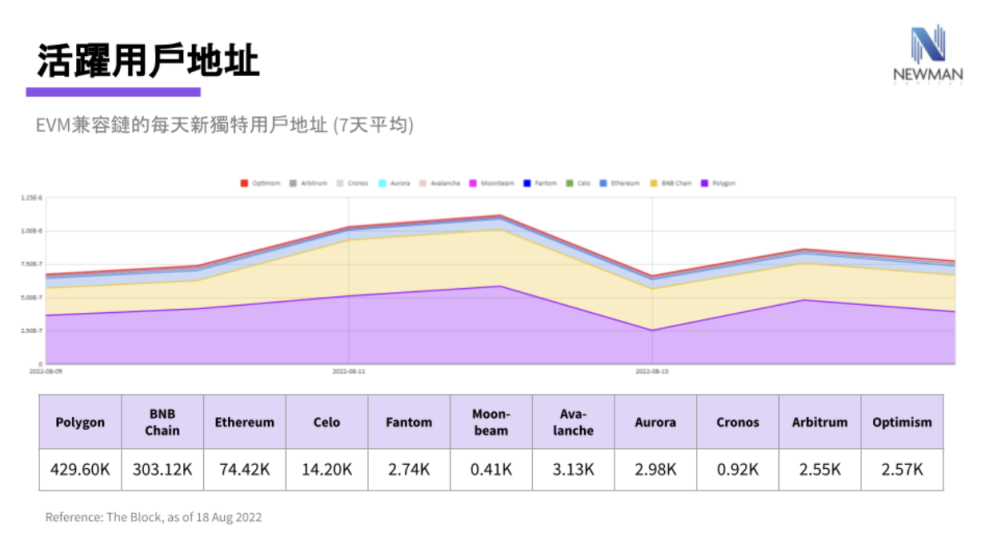Screen dimensions: 981x533
Task: Click the 2.57K value cell
Action: click(x=902, y=469)
